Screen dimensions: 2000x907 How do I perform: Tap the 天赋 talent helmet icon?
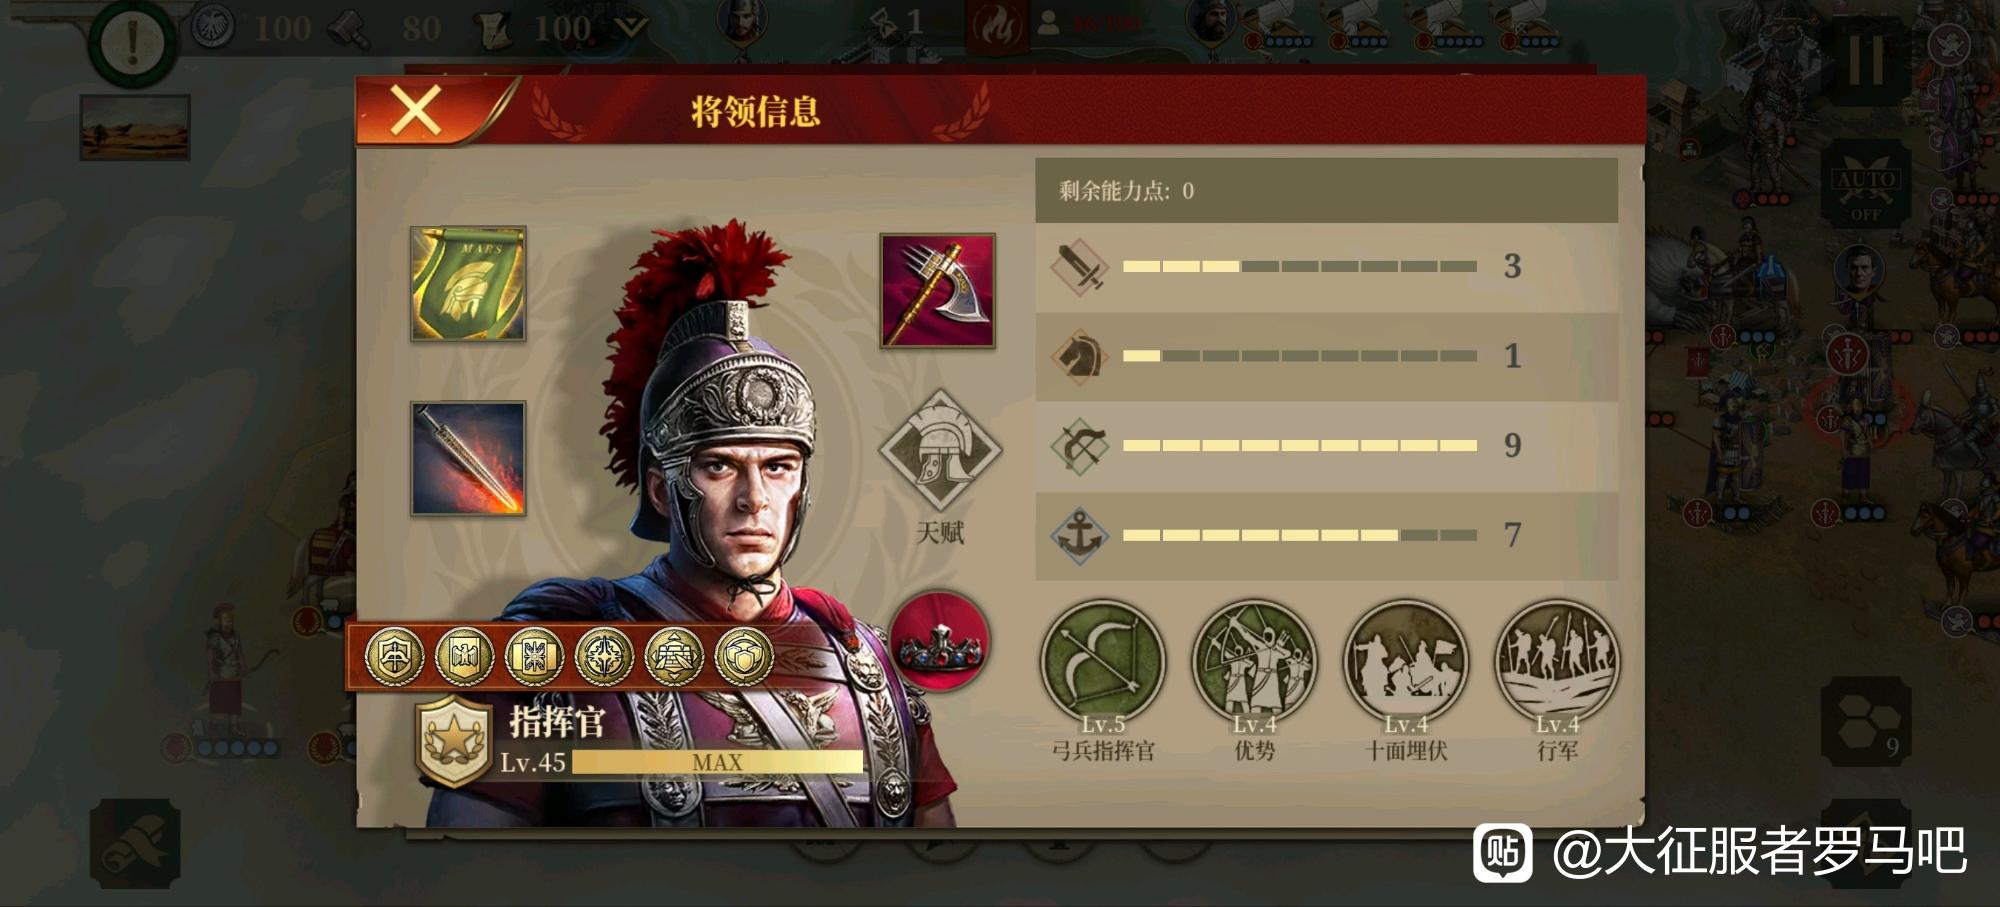coord(940,451)
